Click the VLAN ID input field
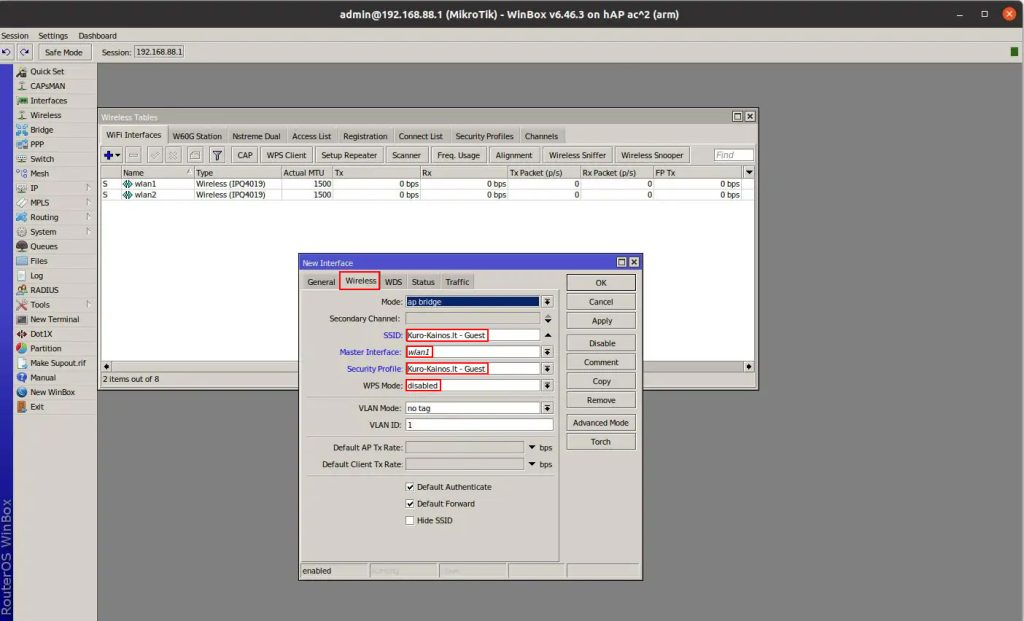The height and width of the screenshot is (621, 1024). [x=479, y=425]
